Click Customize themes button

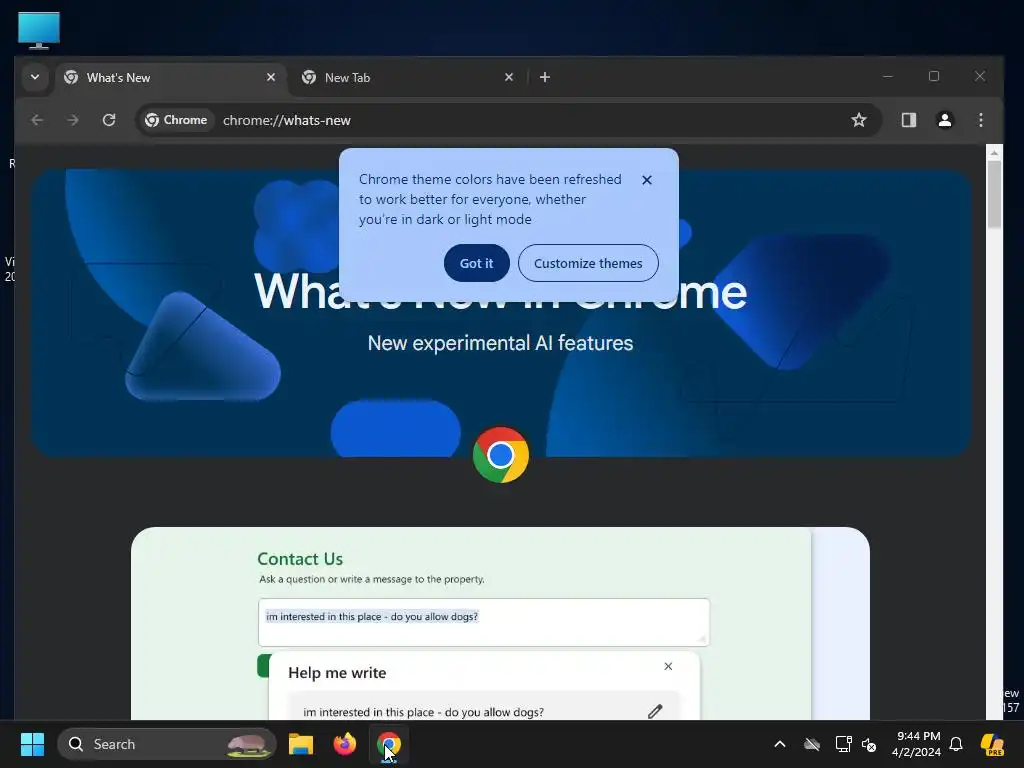pos(588,263)
